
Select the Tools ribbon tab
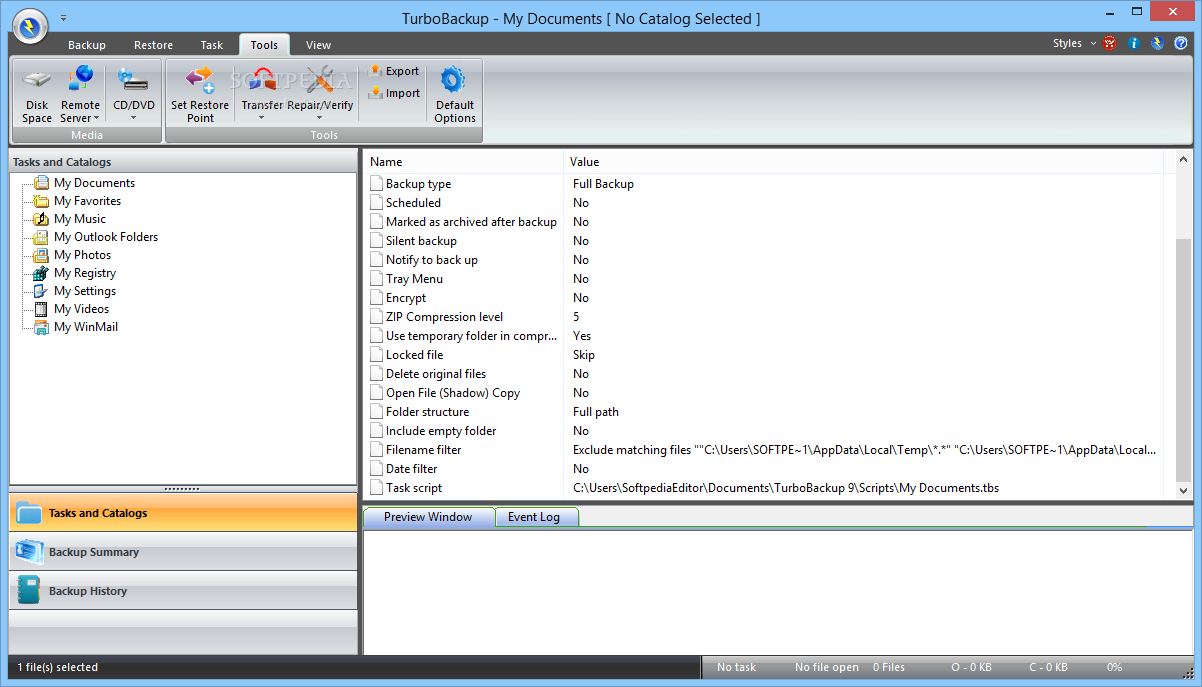click(264, 45)
